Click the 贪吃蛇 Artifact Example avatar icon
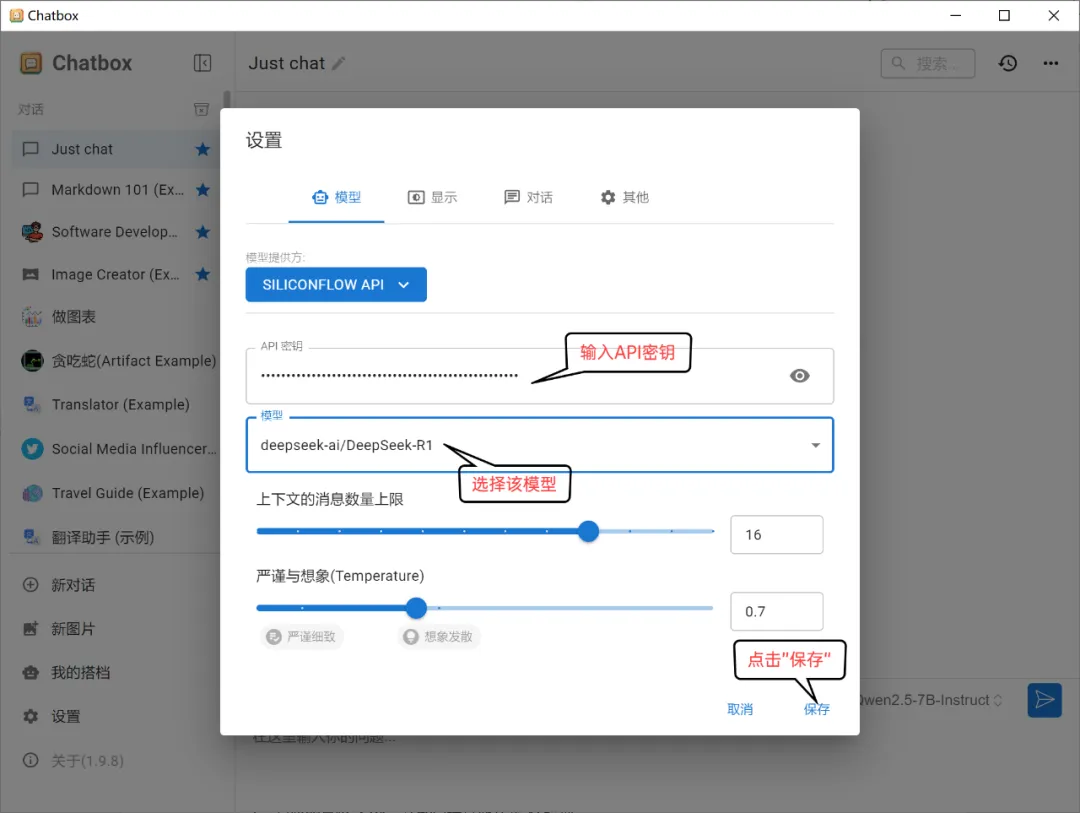The height and width of the screenshot is (813, 1080). [x=32, y=360]
